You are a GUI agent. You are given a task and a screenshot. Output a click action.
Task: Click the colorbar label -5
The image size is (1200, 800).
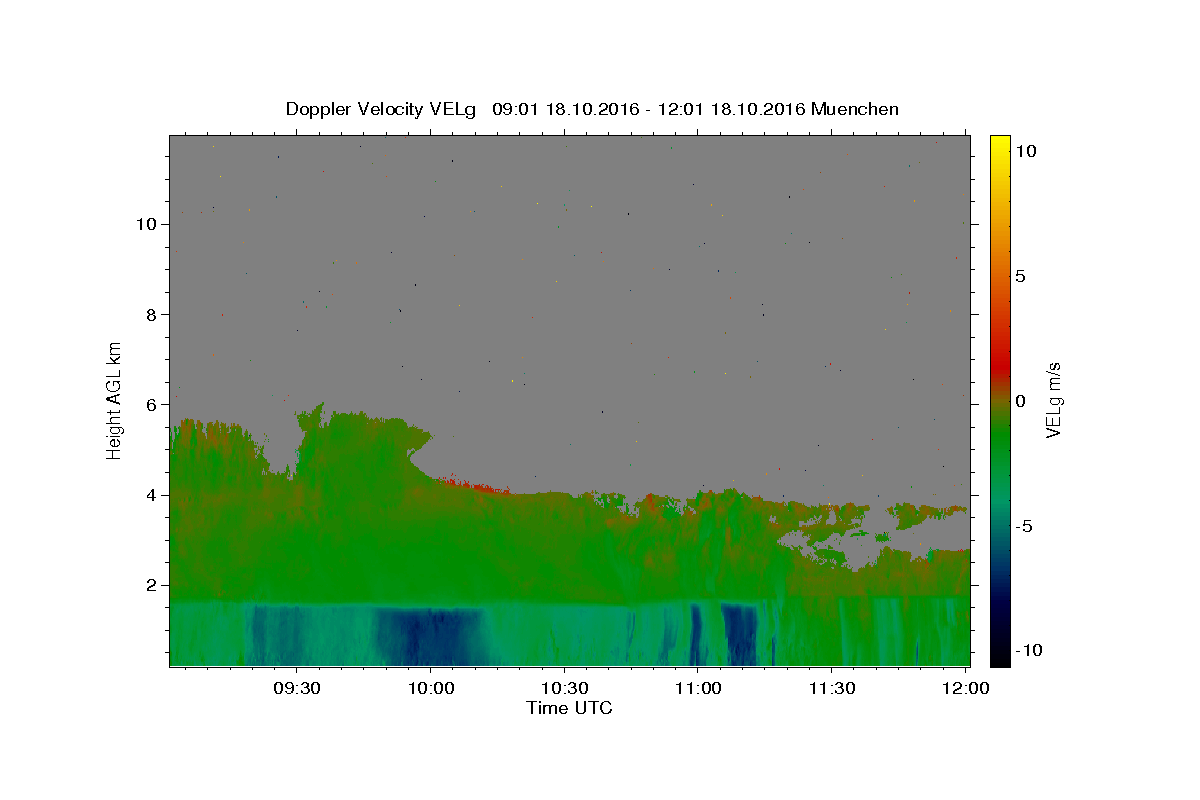(1023, 526)
